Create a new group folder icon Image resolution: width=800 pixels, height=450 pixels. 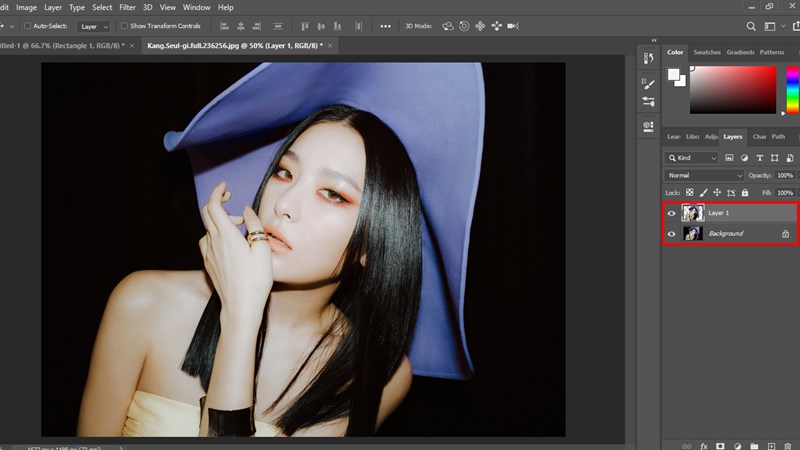(x=754, y=446)
